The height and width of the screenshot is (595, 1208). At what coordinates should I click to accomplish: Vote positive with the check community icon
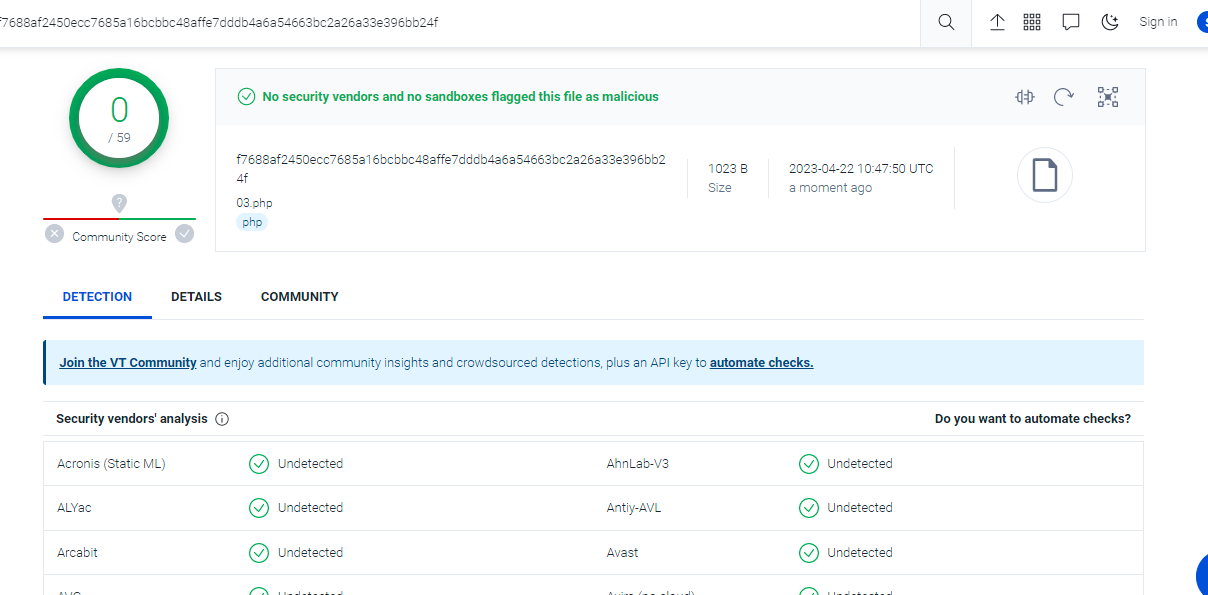[x=184, y=234]
